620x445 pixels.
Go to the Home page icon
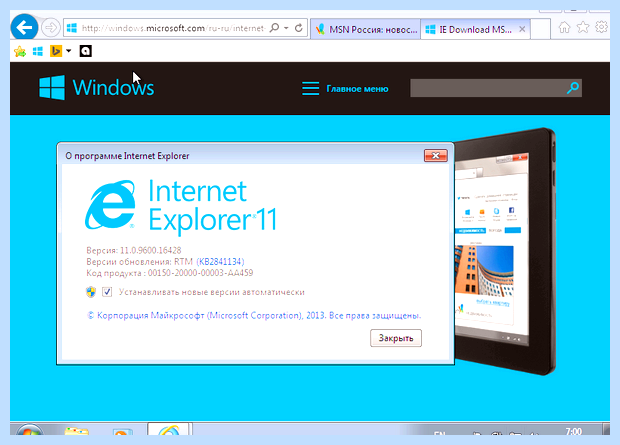565,28
